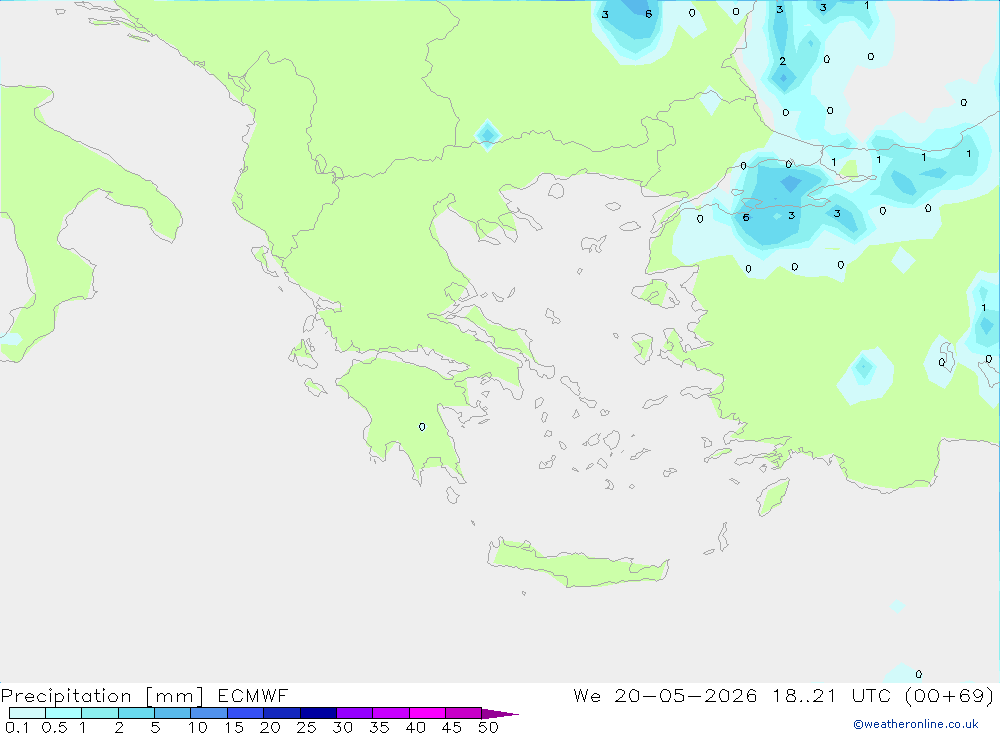Click the small blue precipitation diamond on the northern Greek border

[487, 135]
